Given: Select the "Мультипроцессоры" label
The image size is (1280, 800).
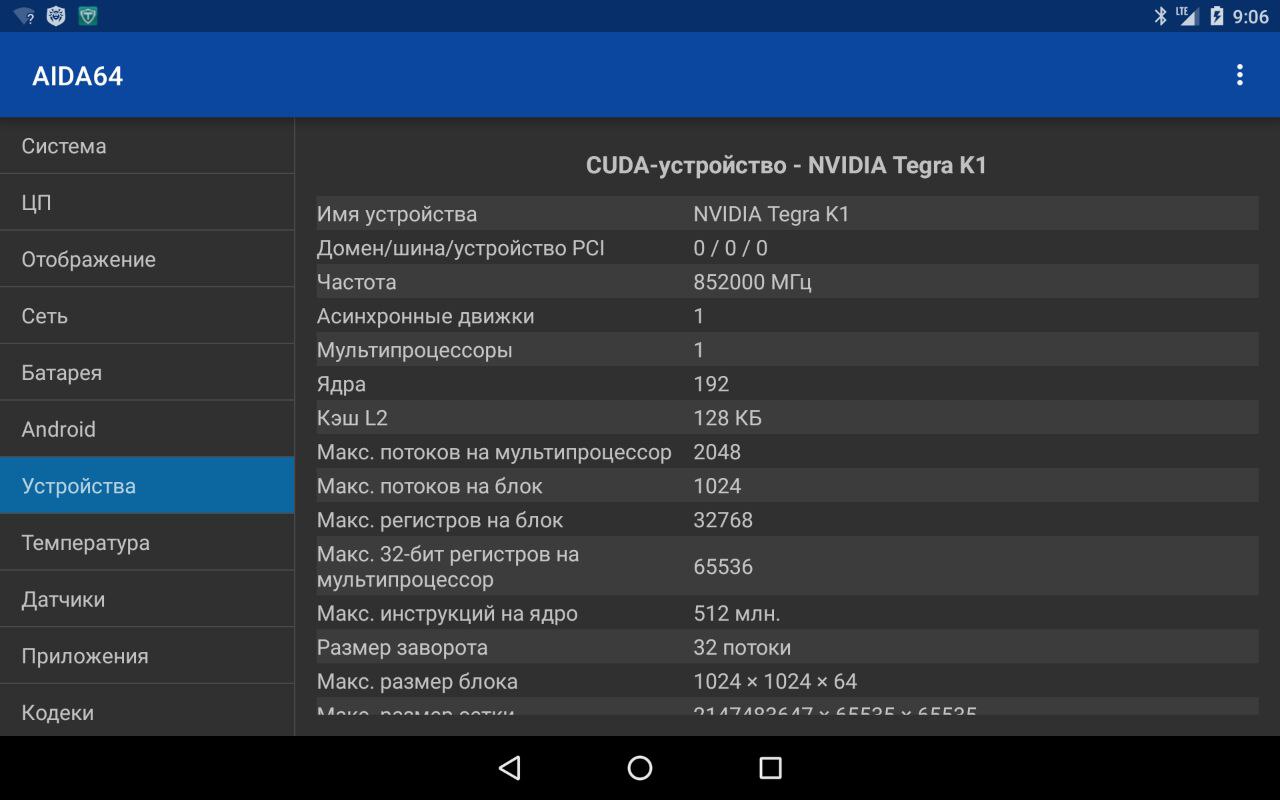Looking at the screenshot, I should [x=415, y=350].
